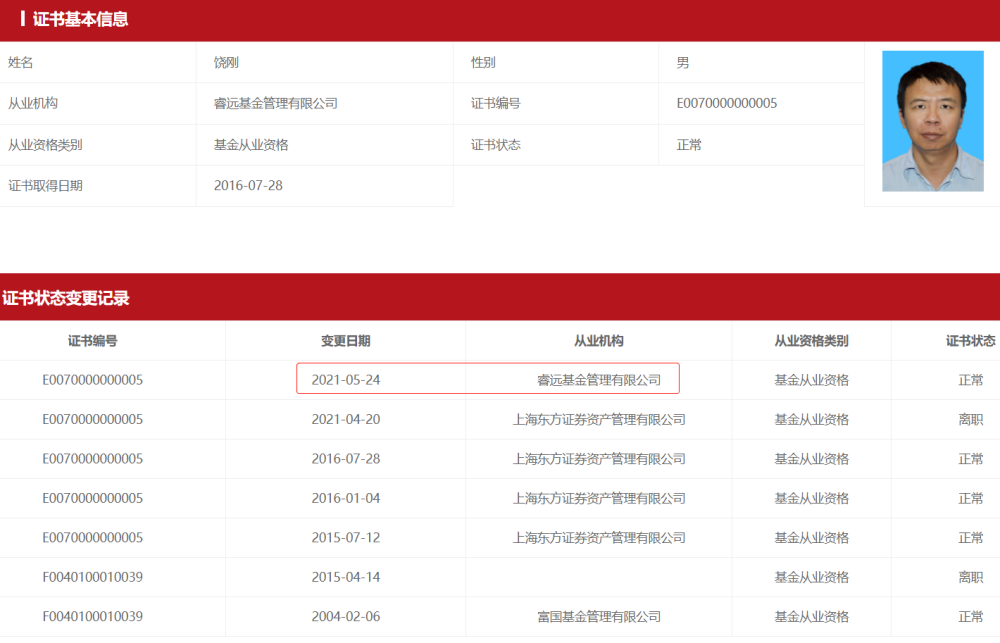Click the 从业机构 column header in the records table
The height and width of the screenshot is (643, 1000).
[599, 341]
